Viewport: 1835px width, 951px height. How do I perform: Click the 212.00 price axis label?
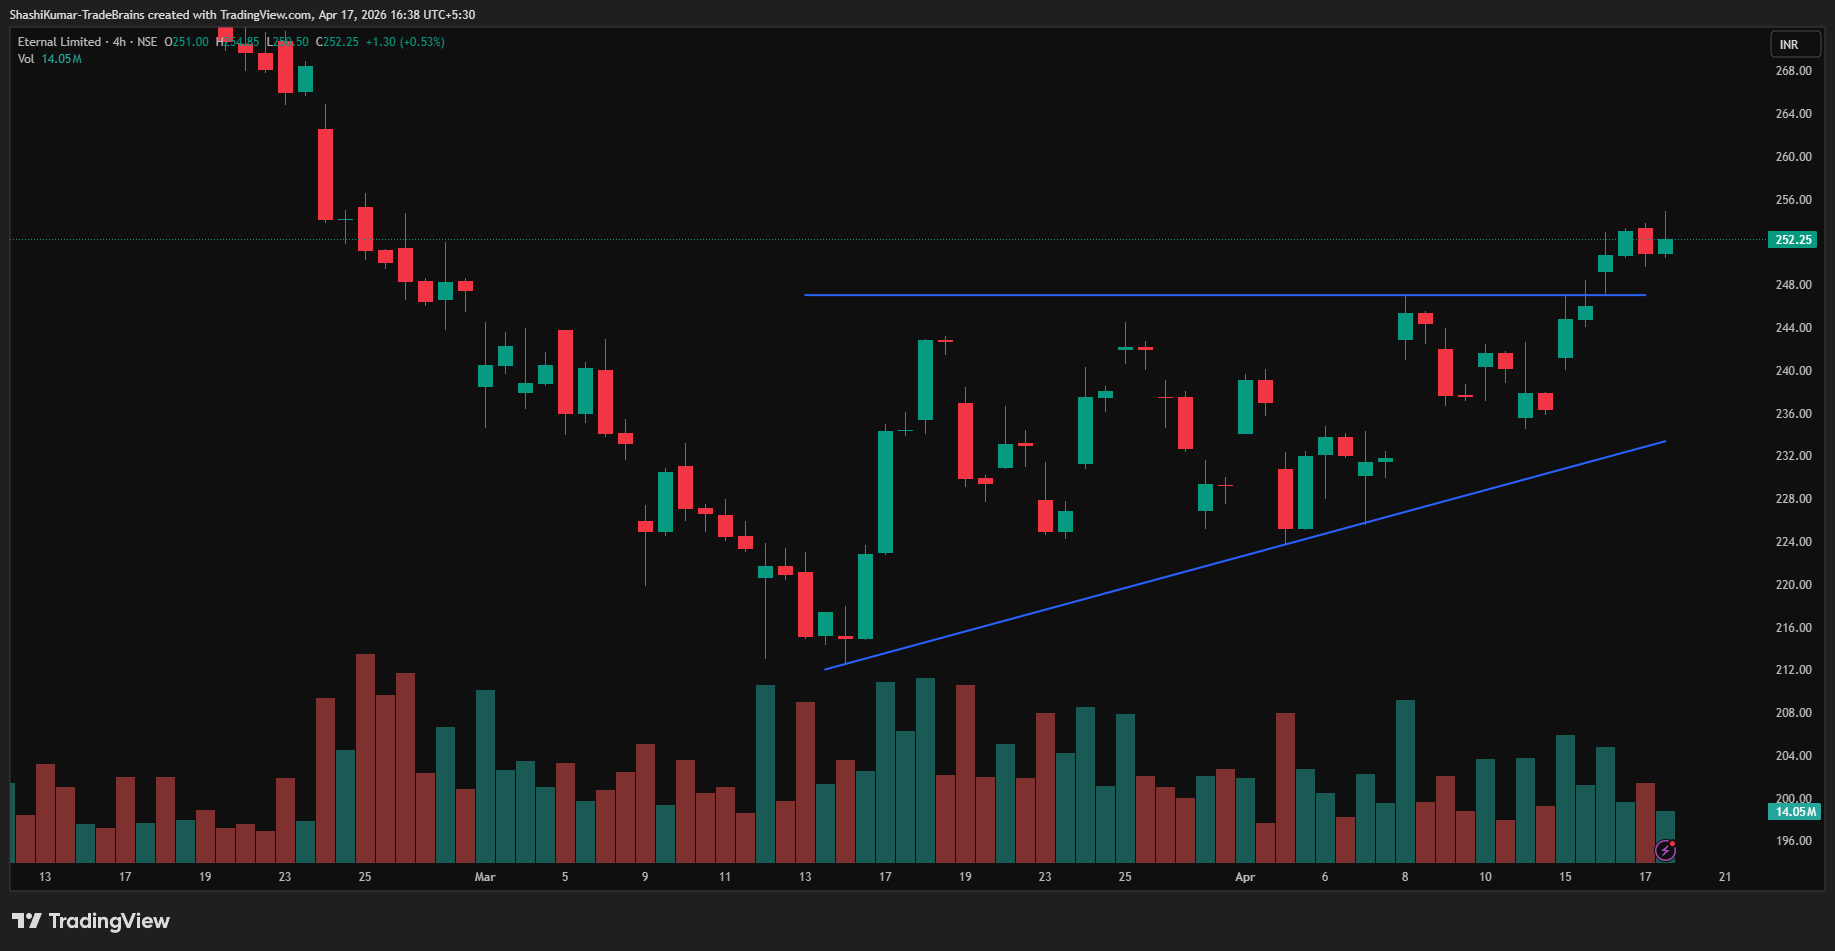1793,670
